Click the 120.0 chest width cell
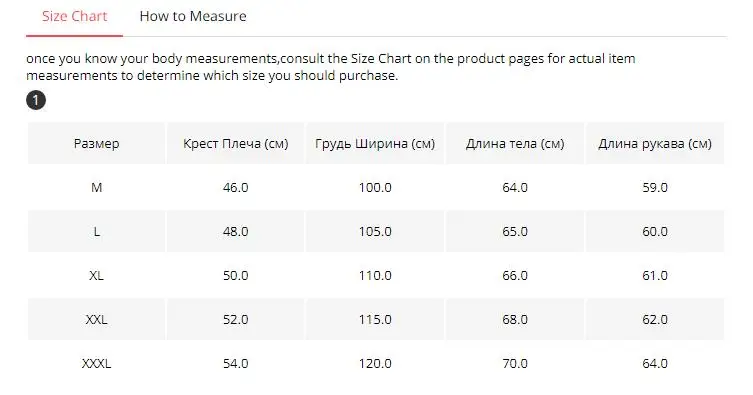 [x=375, y=364]
